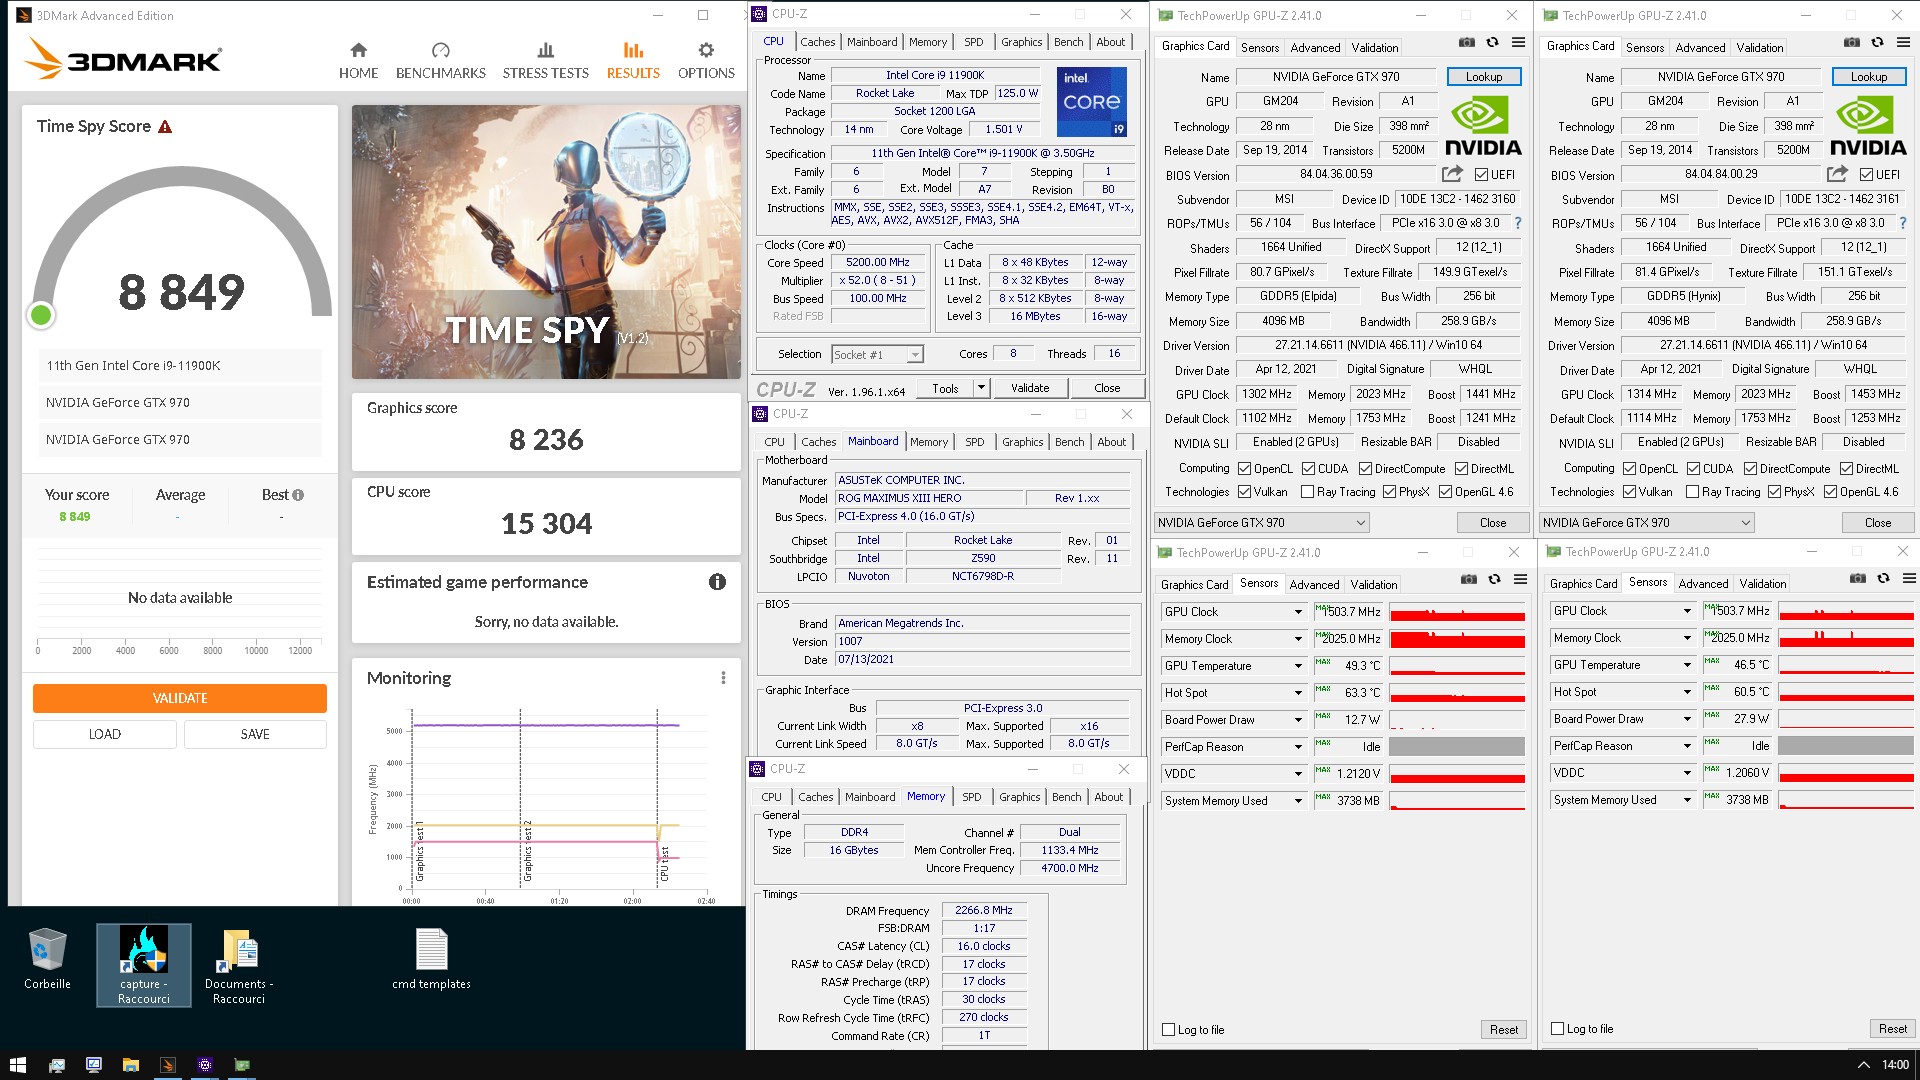Image resolution: width=1920 pixels, height=1080 pixels.
Task: Expand GPU Clock sensor dropdown, bottom-left GPU-Z
Action: click(1298, 612)
